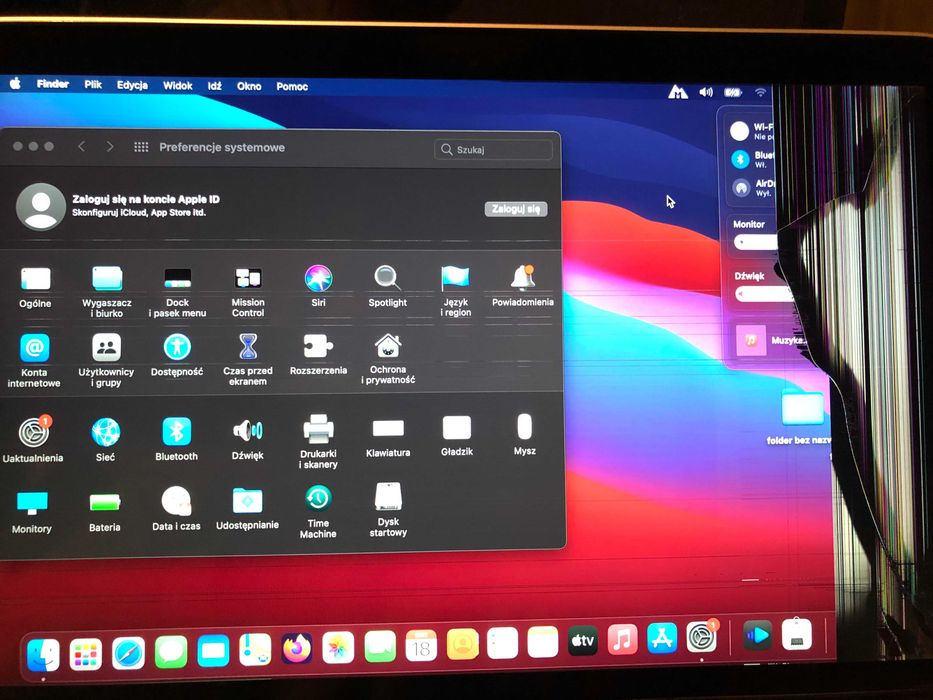Open Klawiatura preferences

[x=388, y=428]
